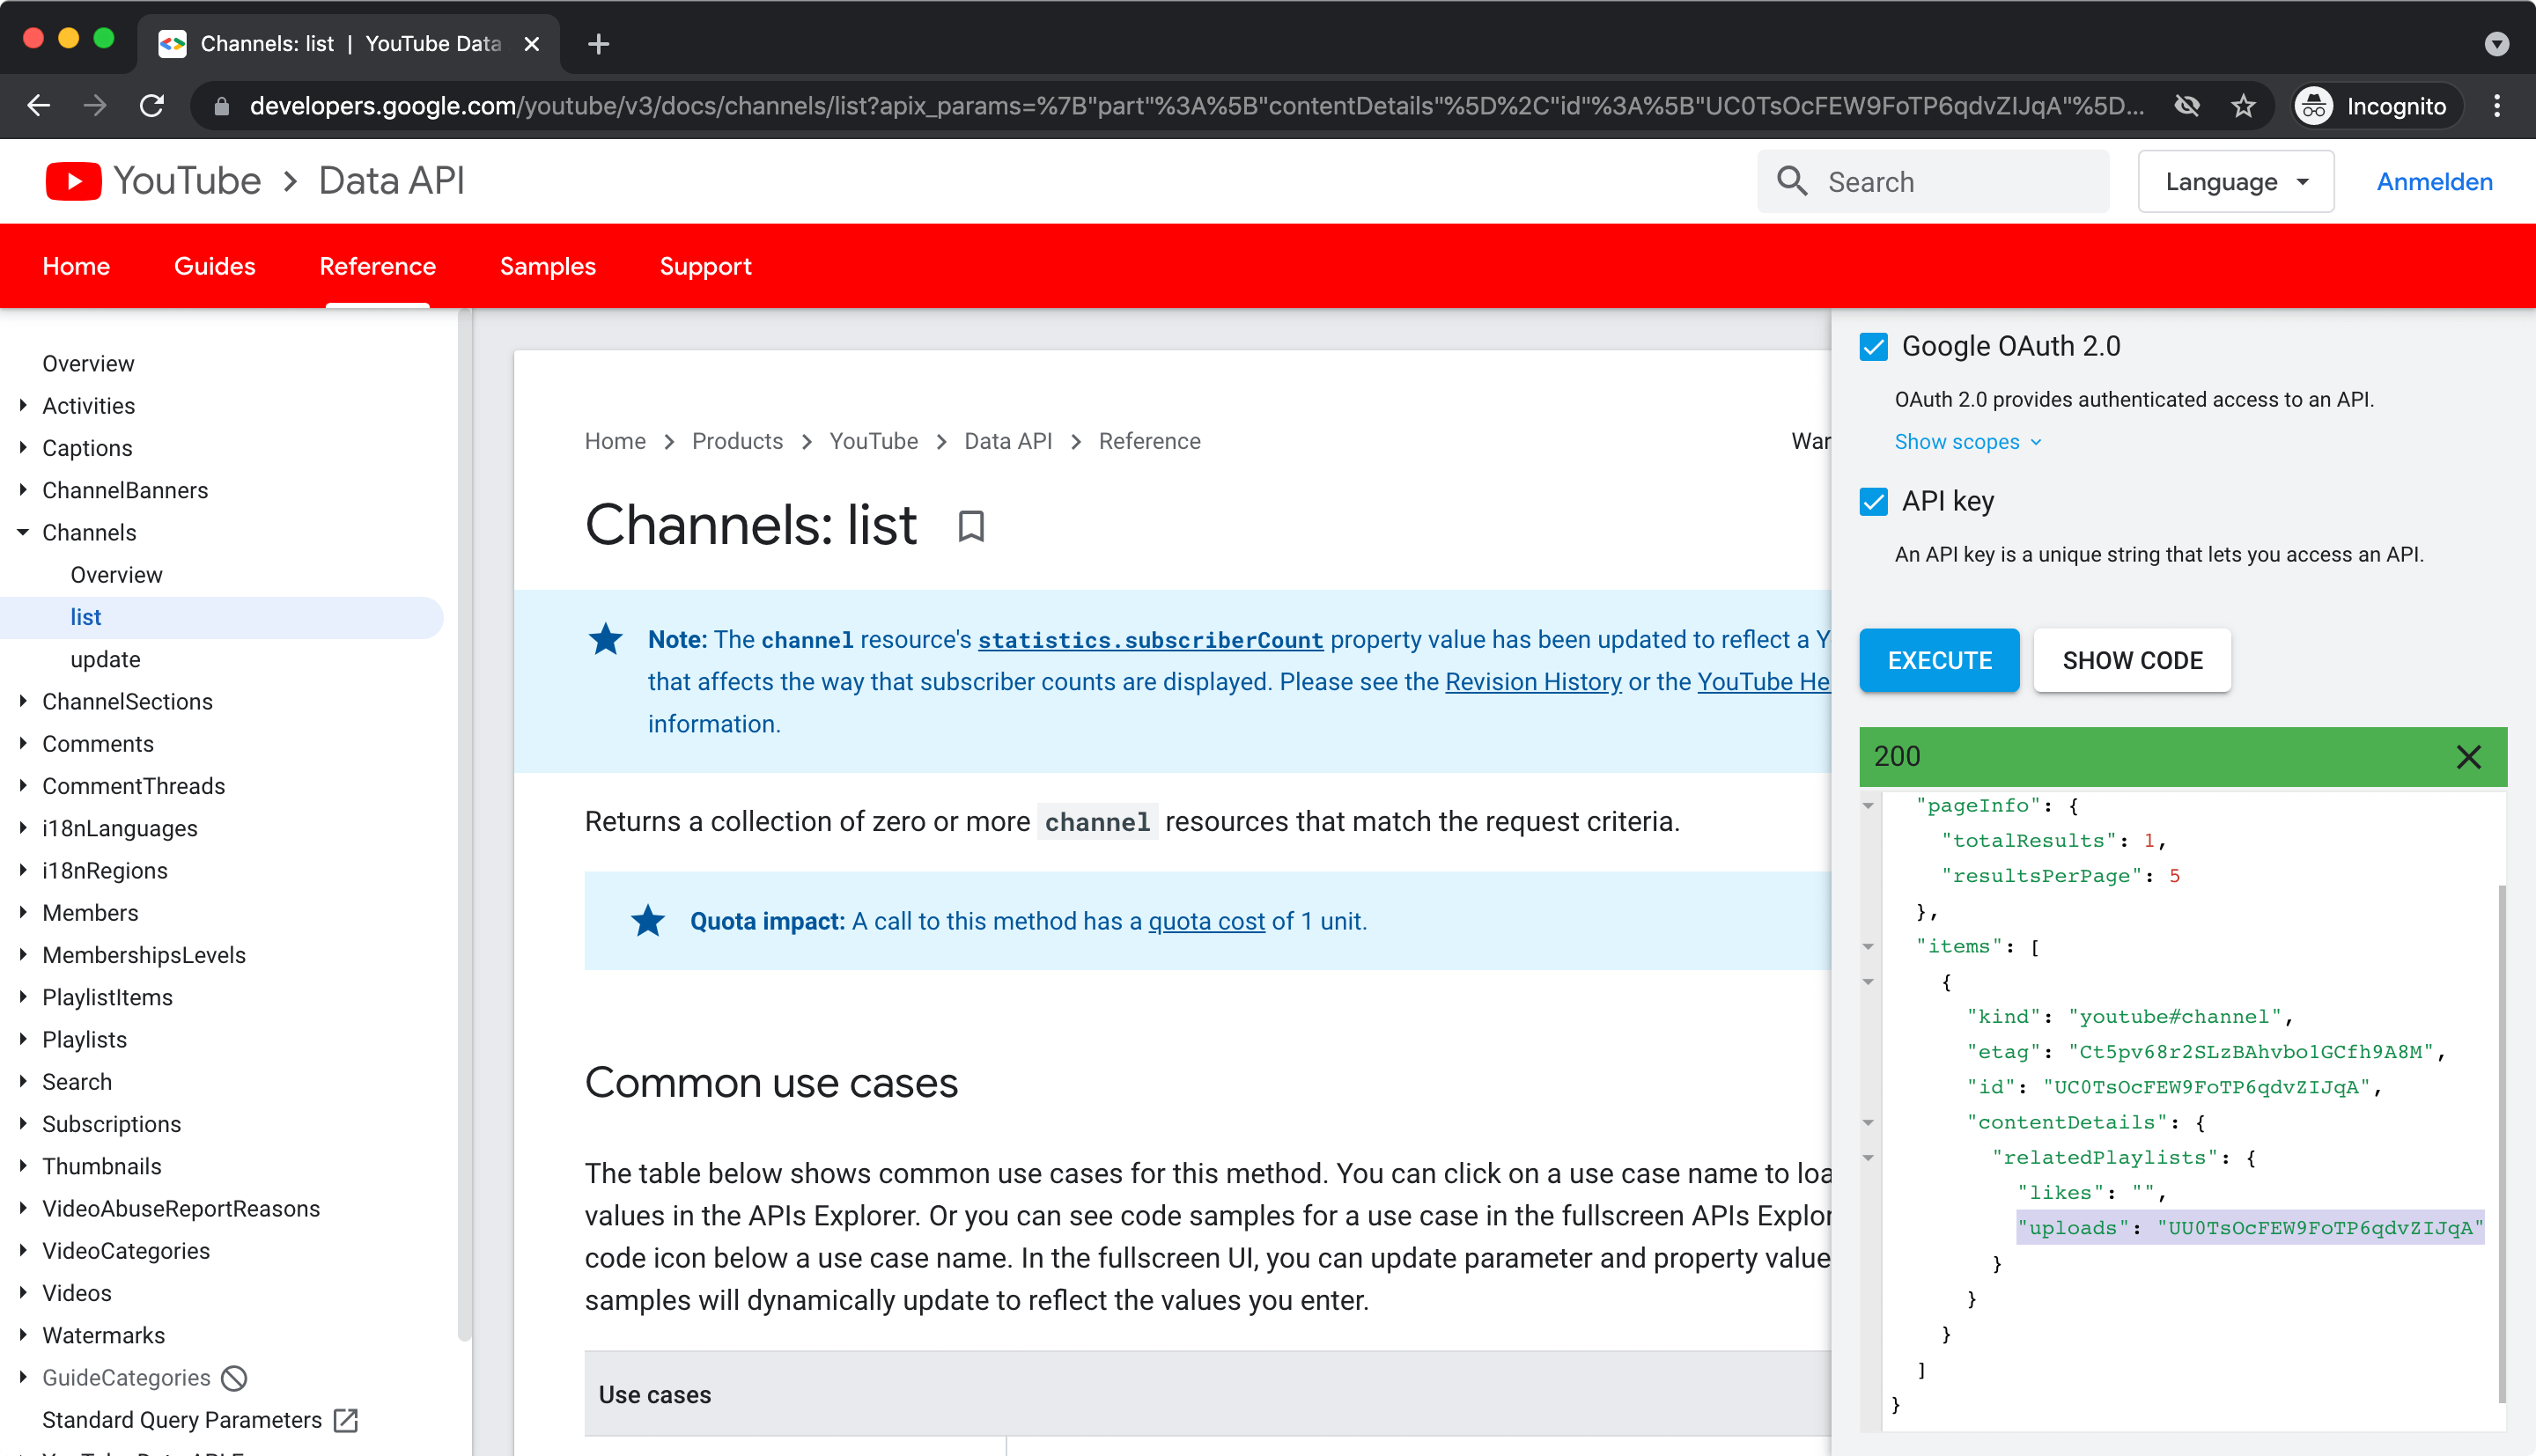This screenshot has width=2536, height=1456.
Task: Collapse the relatedPlaylists JSON node
Action: click(x=1868, y=1158)
